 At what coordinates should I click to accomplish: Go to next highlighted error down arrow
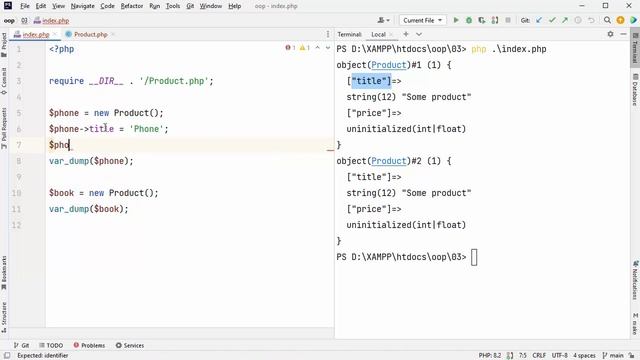click(x=328, y=48)
